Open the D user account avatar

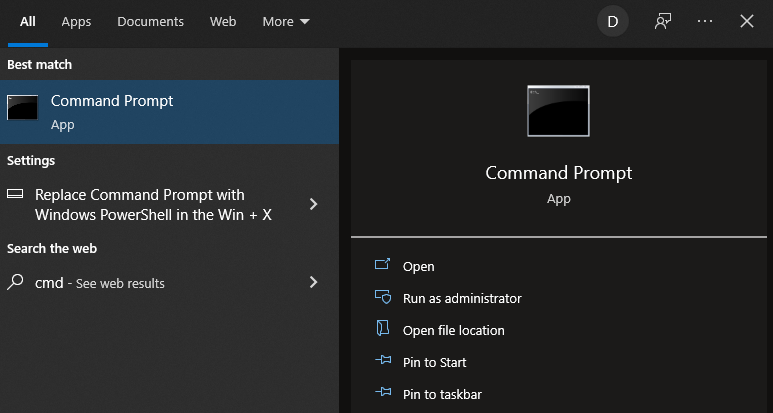[613, 21]
